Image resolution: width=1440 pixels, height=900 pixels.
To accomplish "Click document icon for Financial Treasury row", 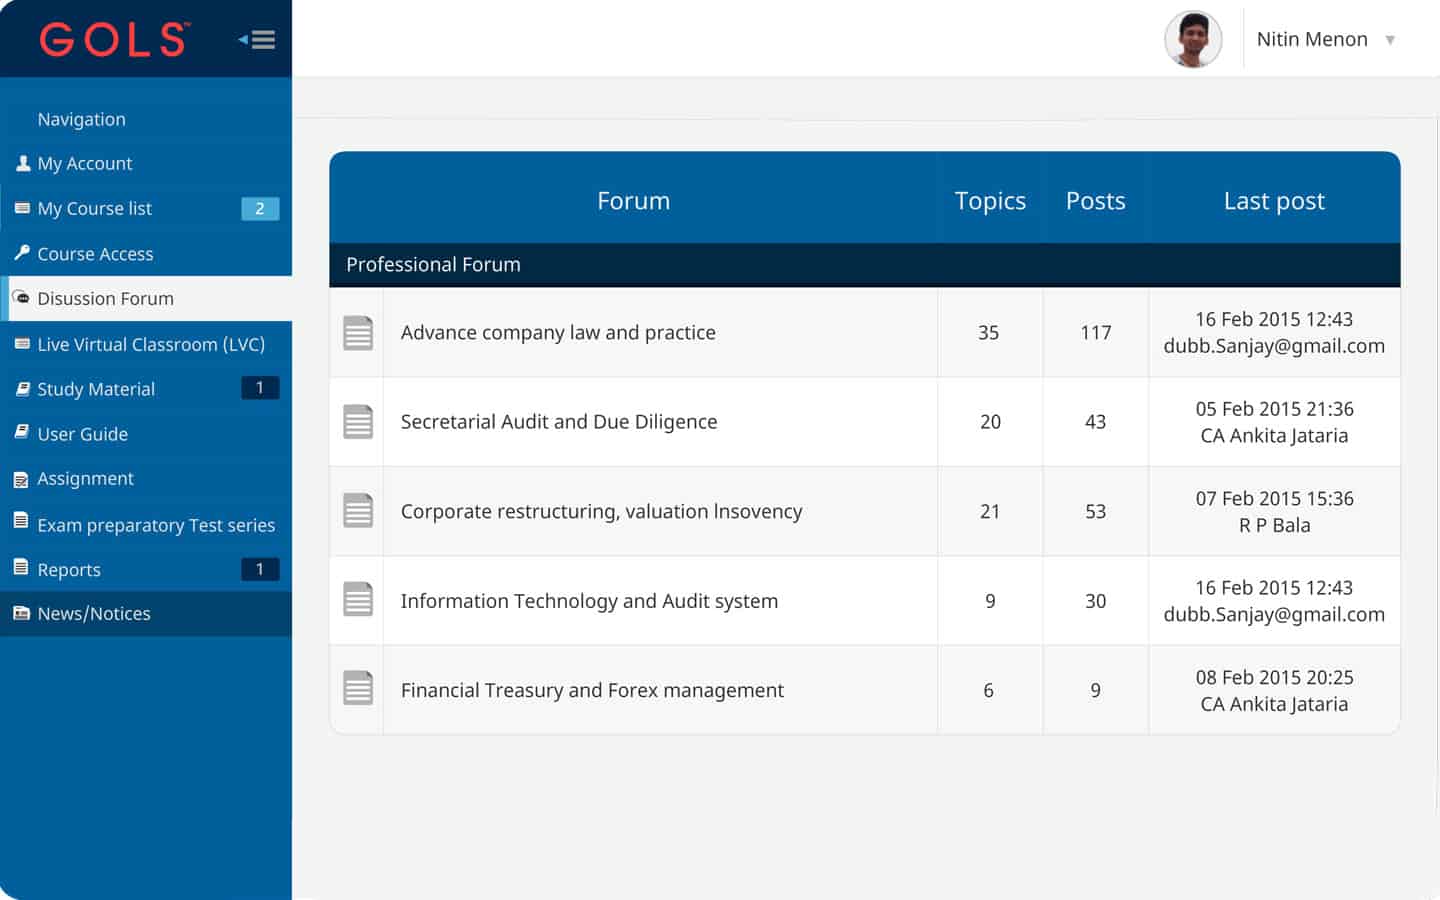I will pyautogui.click(x=358, y=689).
